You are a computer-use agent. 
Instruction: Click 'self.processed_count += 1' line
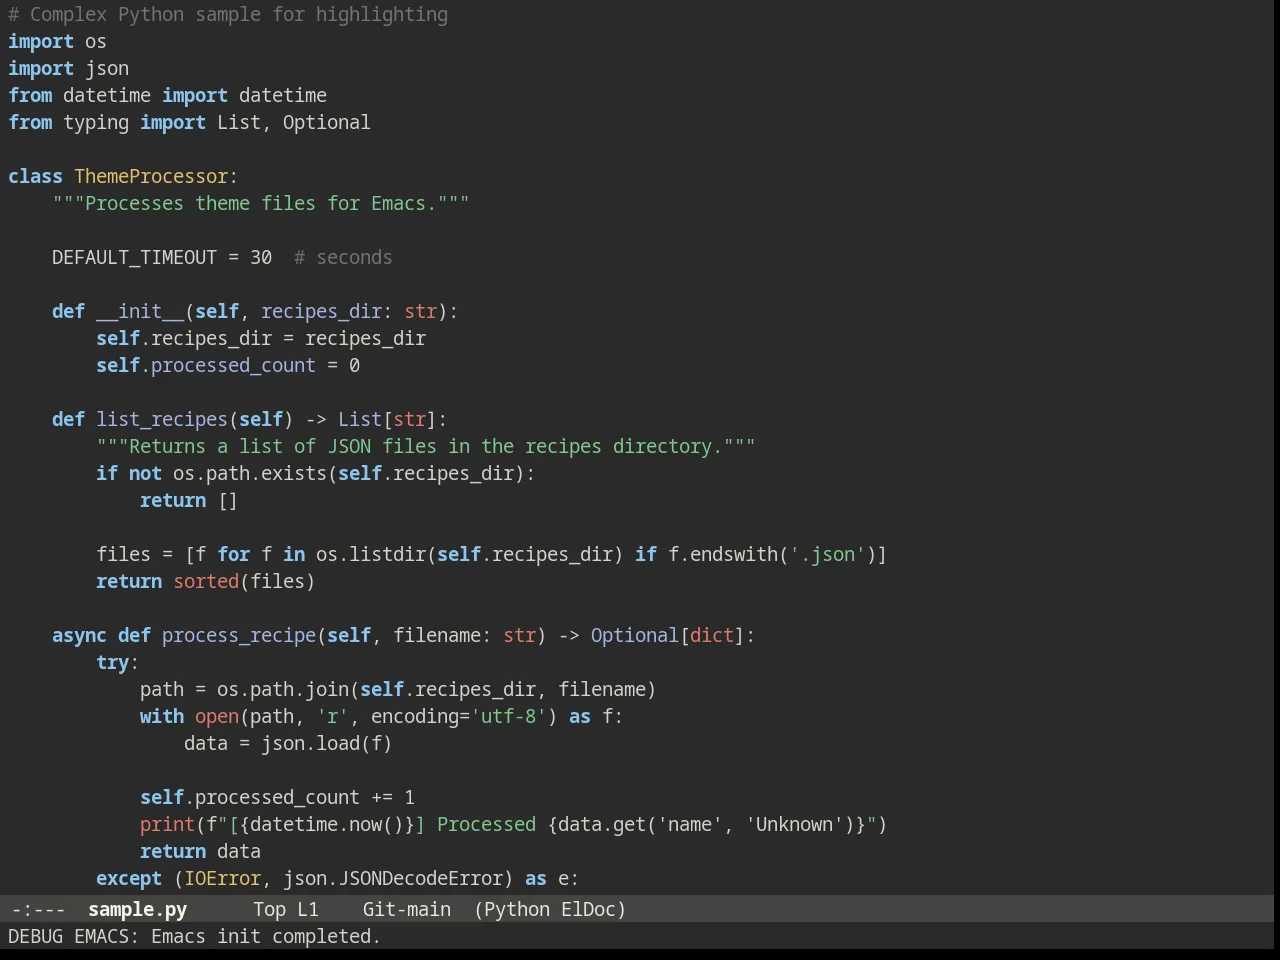pyautogui.click(x=277, y=798)
